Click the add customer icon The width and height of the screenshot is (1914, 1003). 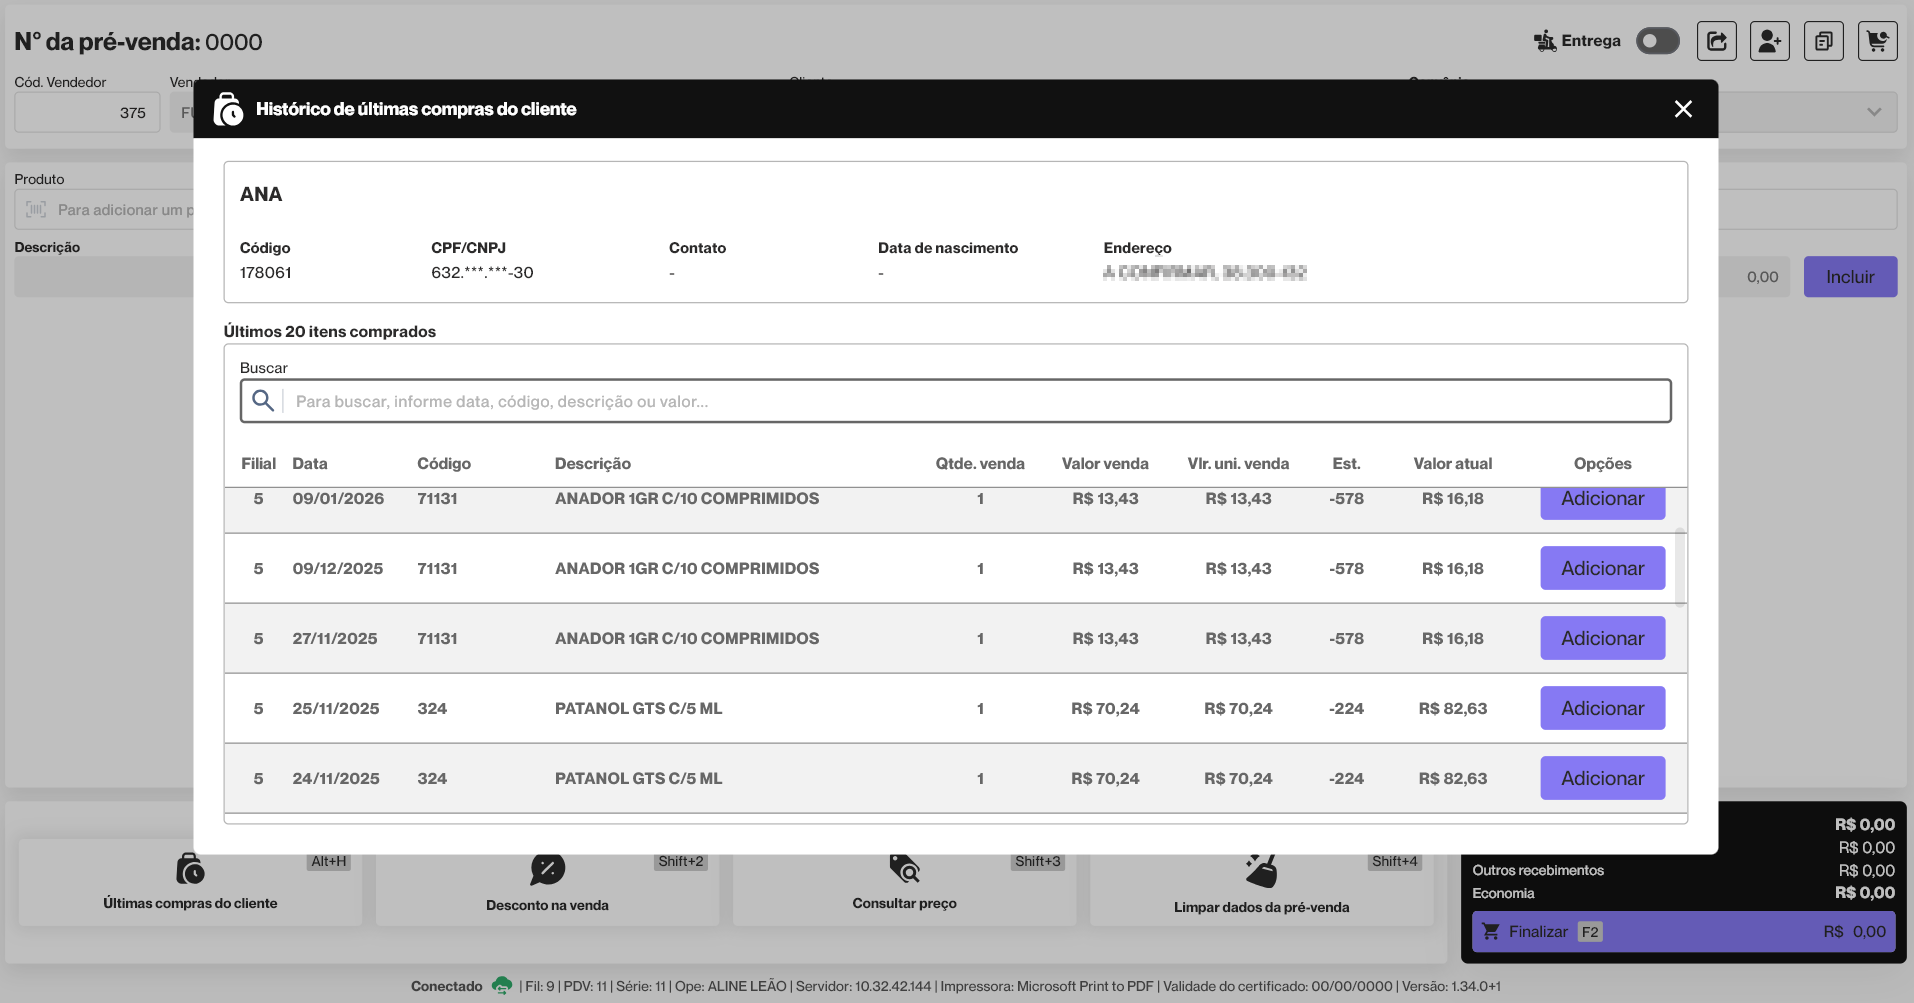1769,41
